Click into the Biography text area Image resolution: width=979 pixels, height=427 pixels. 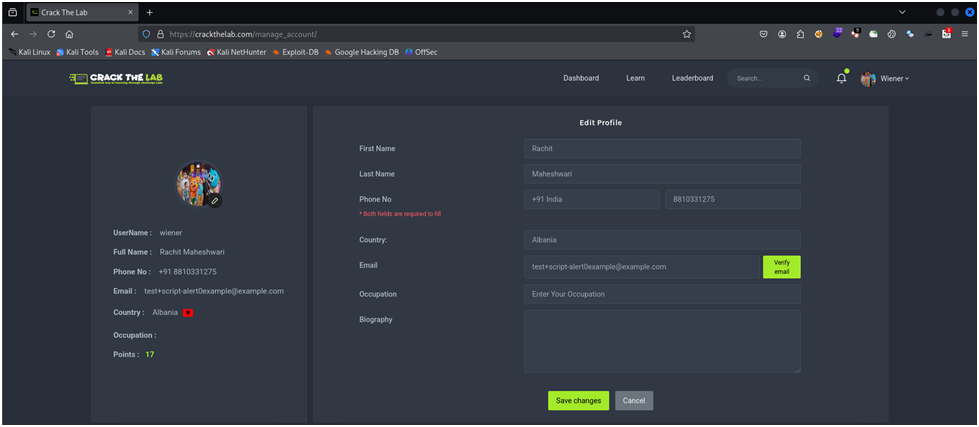point(661,341)
